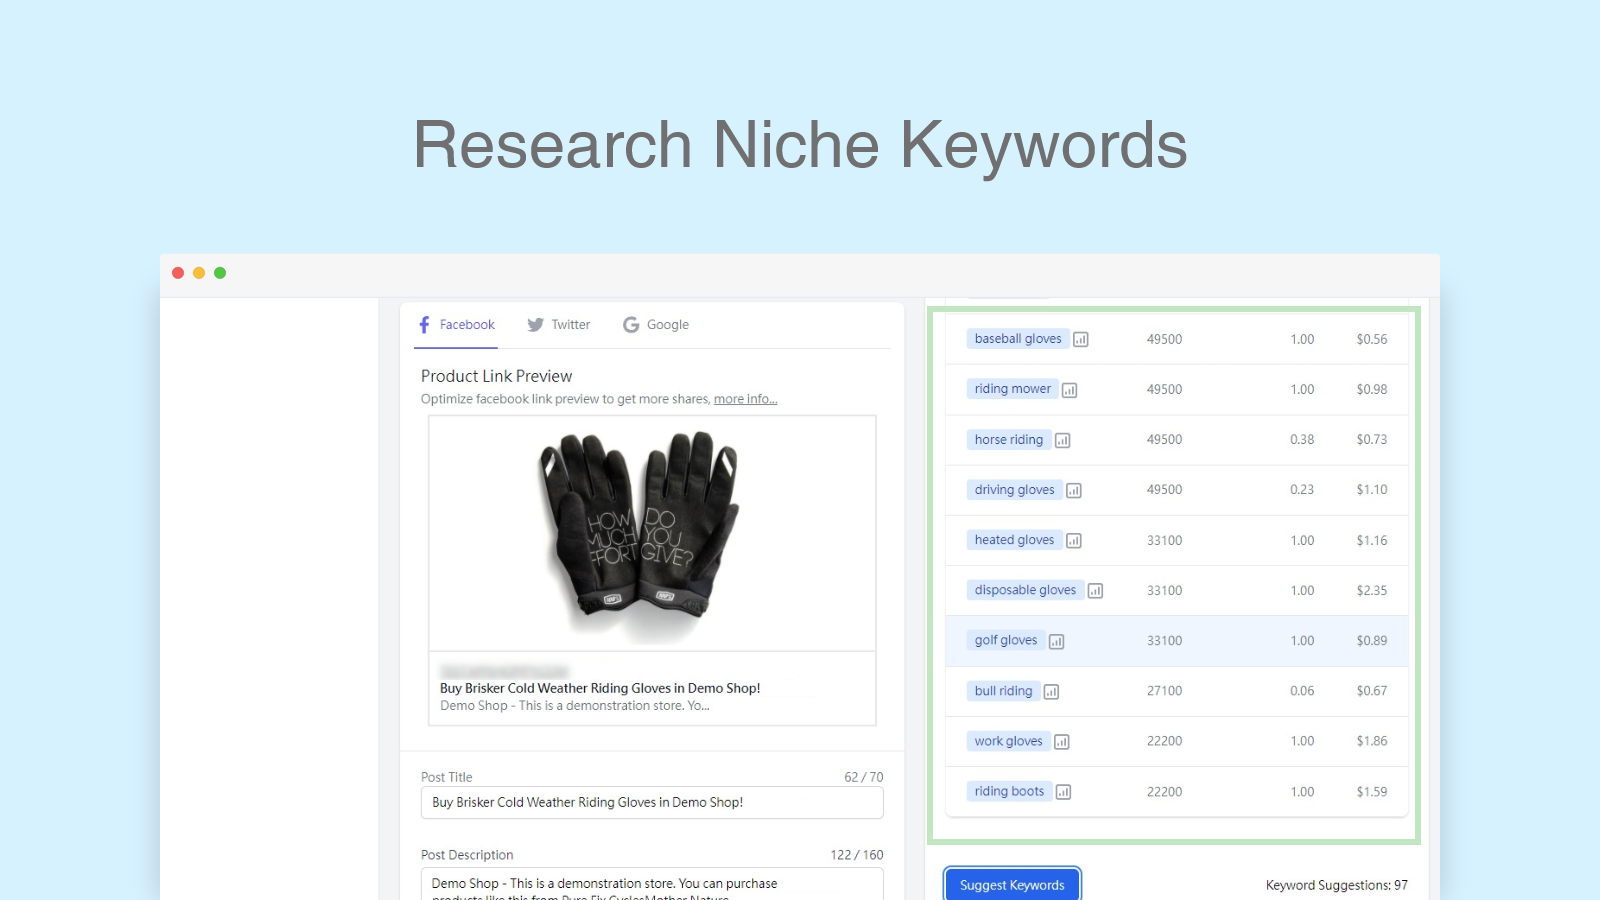The height and width of the screenshot is (900, 1600).
Task: Switch to the Twitter preview tab
Action: pos(570,324)
